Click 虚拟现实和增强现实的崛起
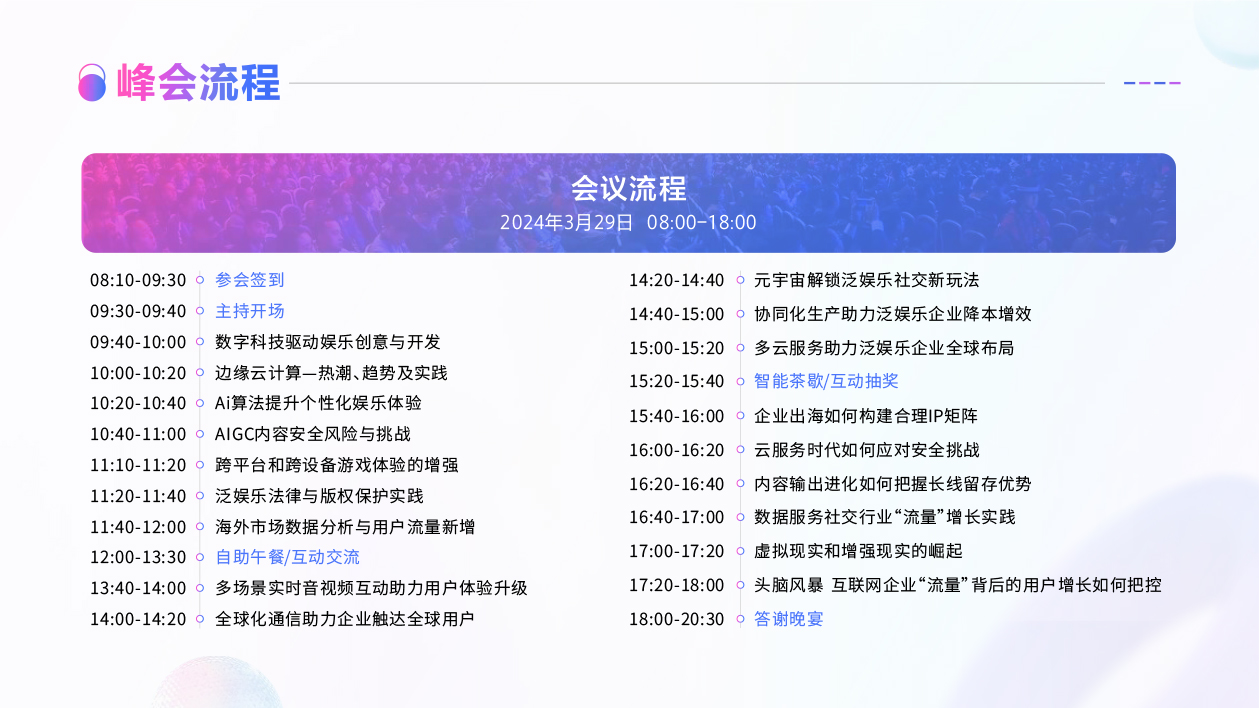 [858, 551]
